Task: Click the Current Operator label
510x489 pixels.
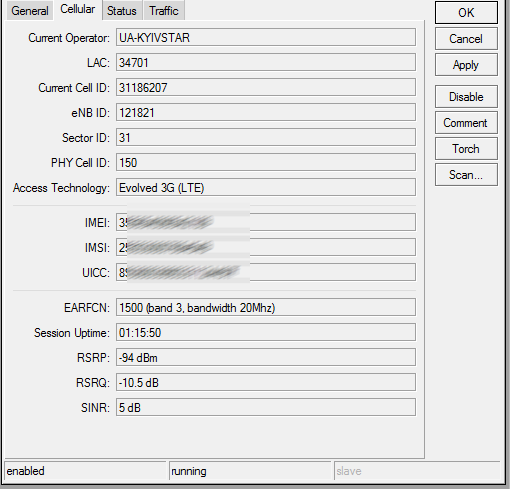Action: pyautogui.click(x=69, y=38)
